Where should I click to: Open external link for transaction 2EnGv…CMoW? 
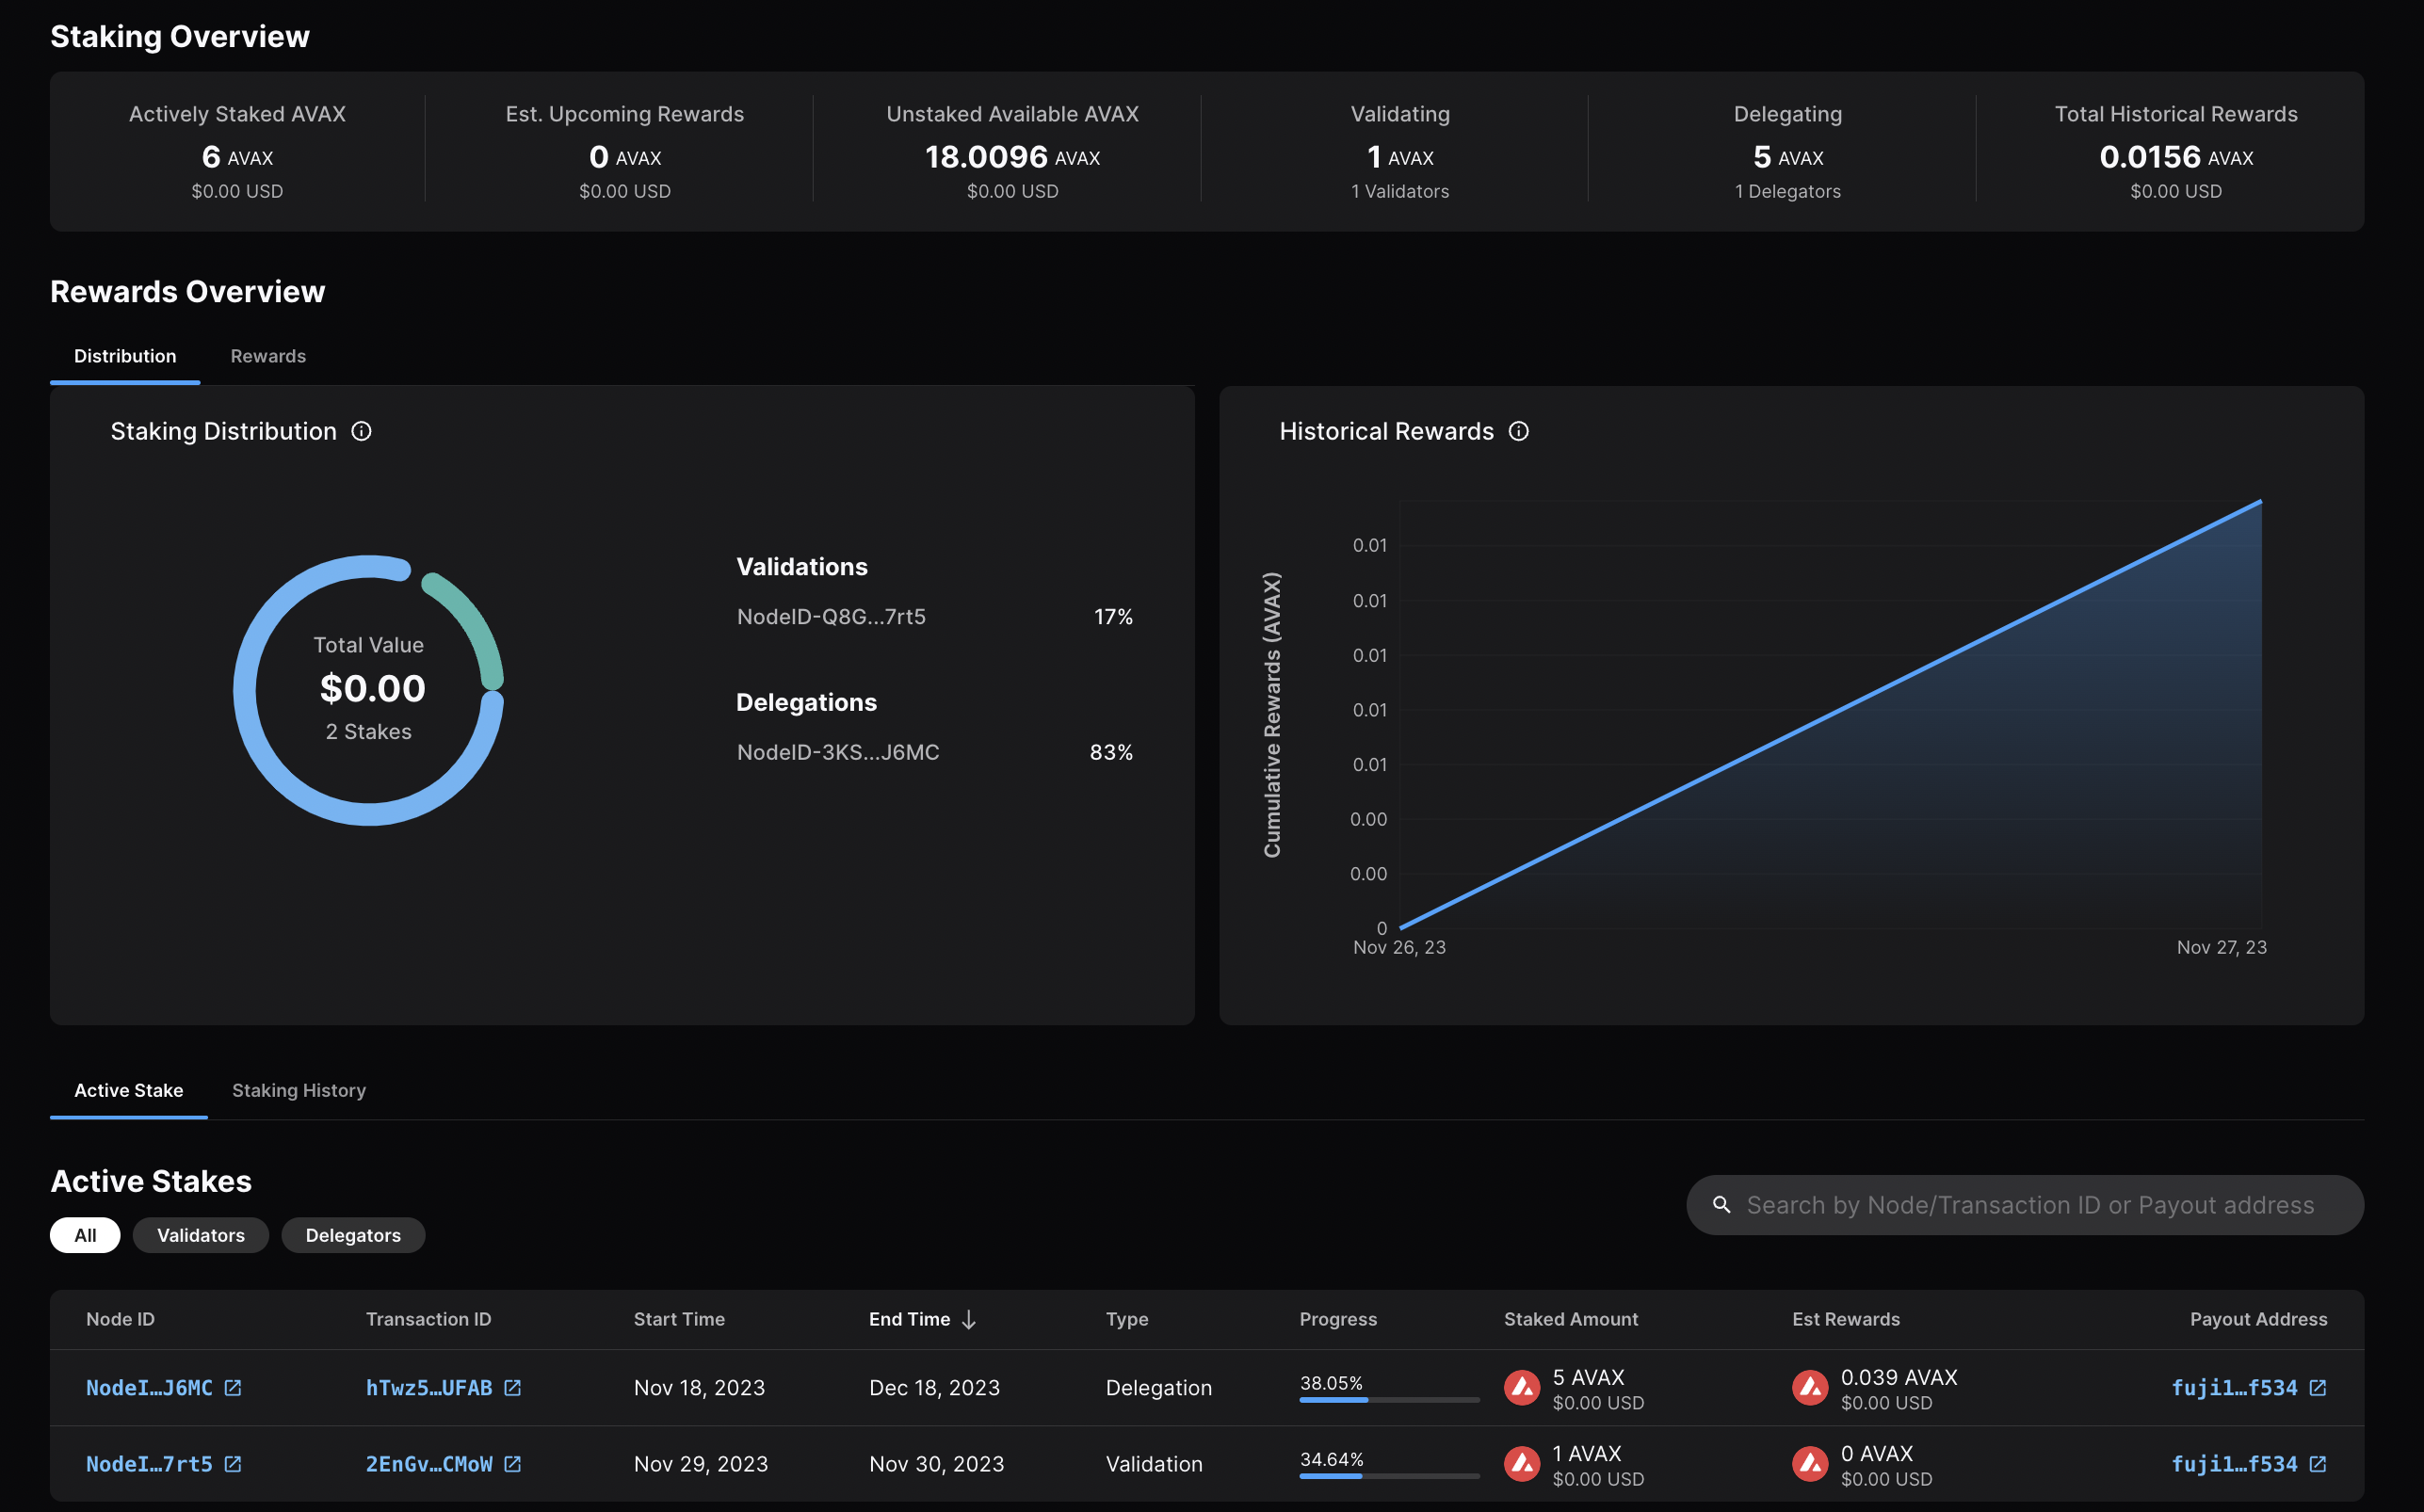513,1463
